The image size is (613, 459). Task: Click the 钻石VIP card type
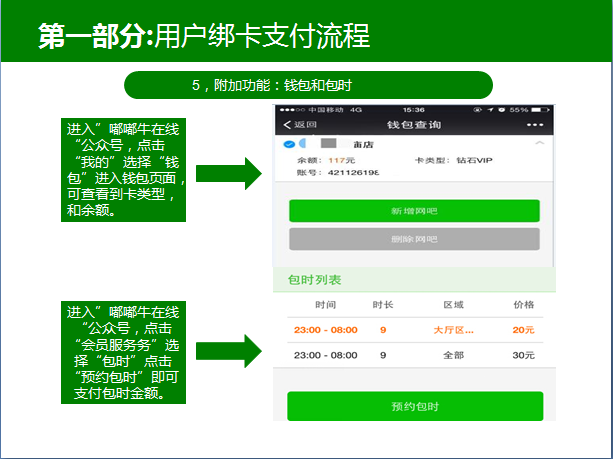[474, 160]
